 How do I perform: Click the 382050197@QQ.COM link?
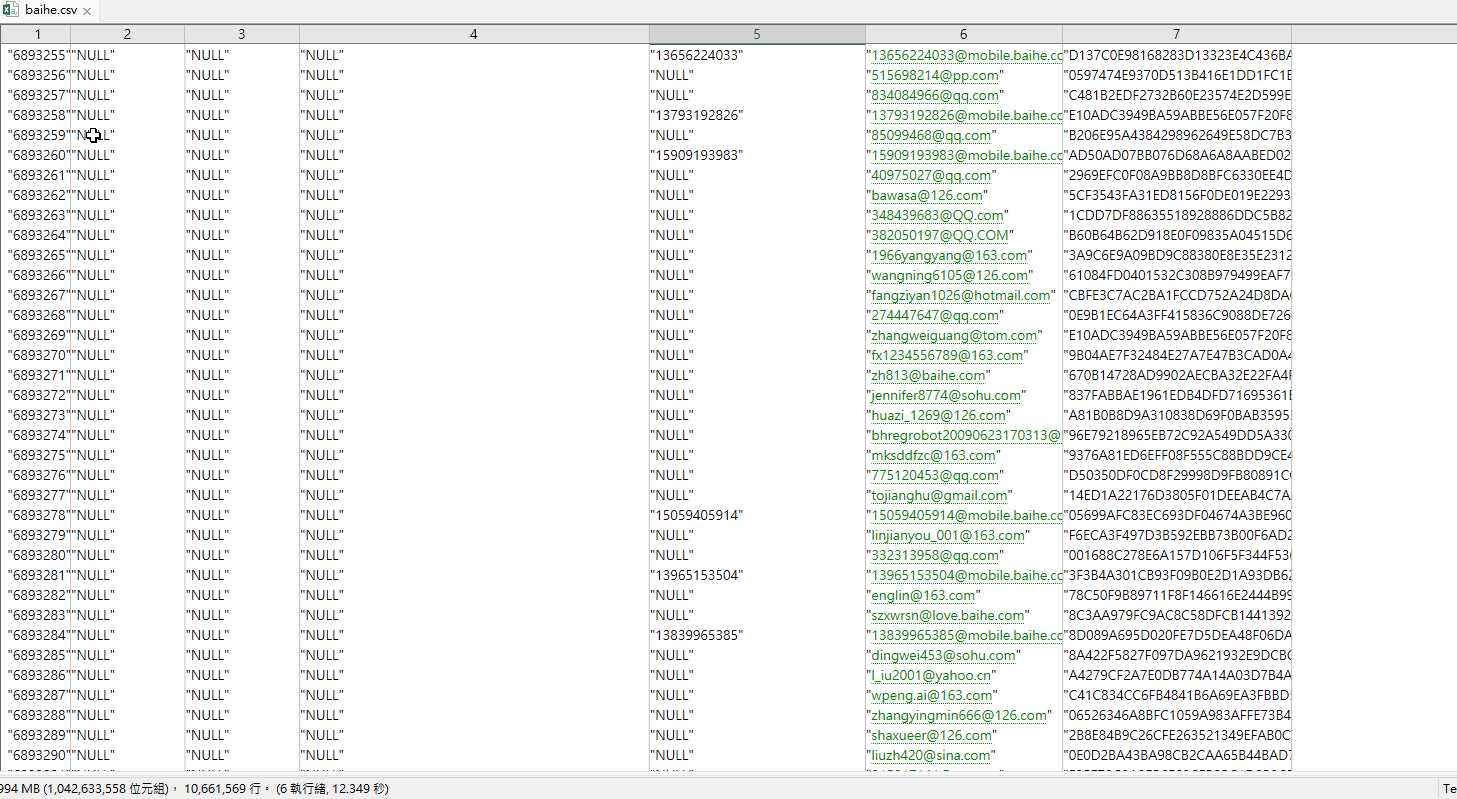(940, 236)
